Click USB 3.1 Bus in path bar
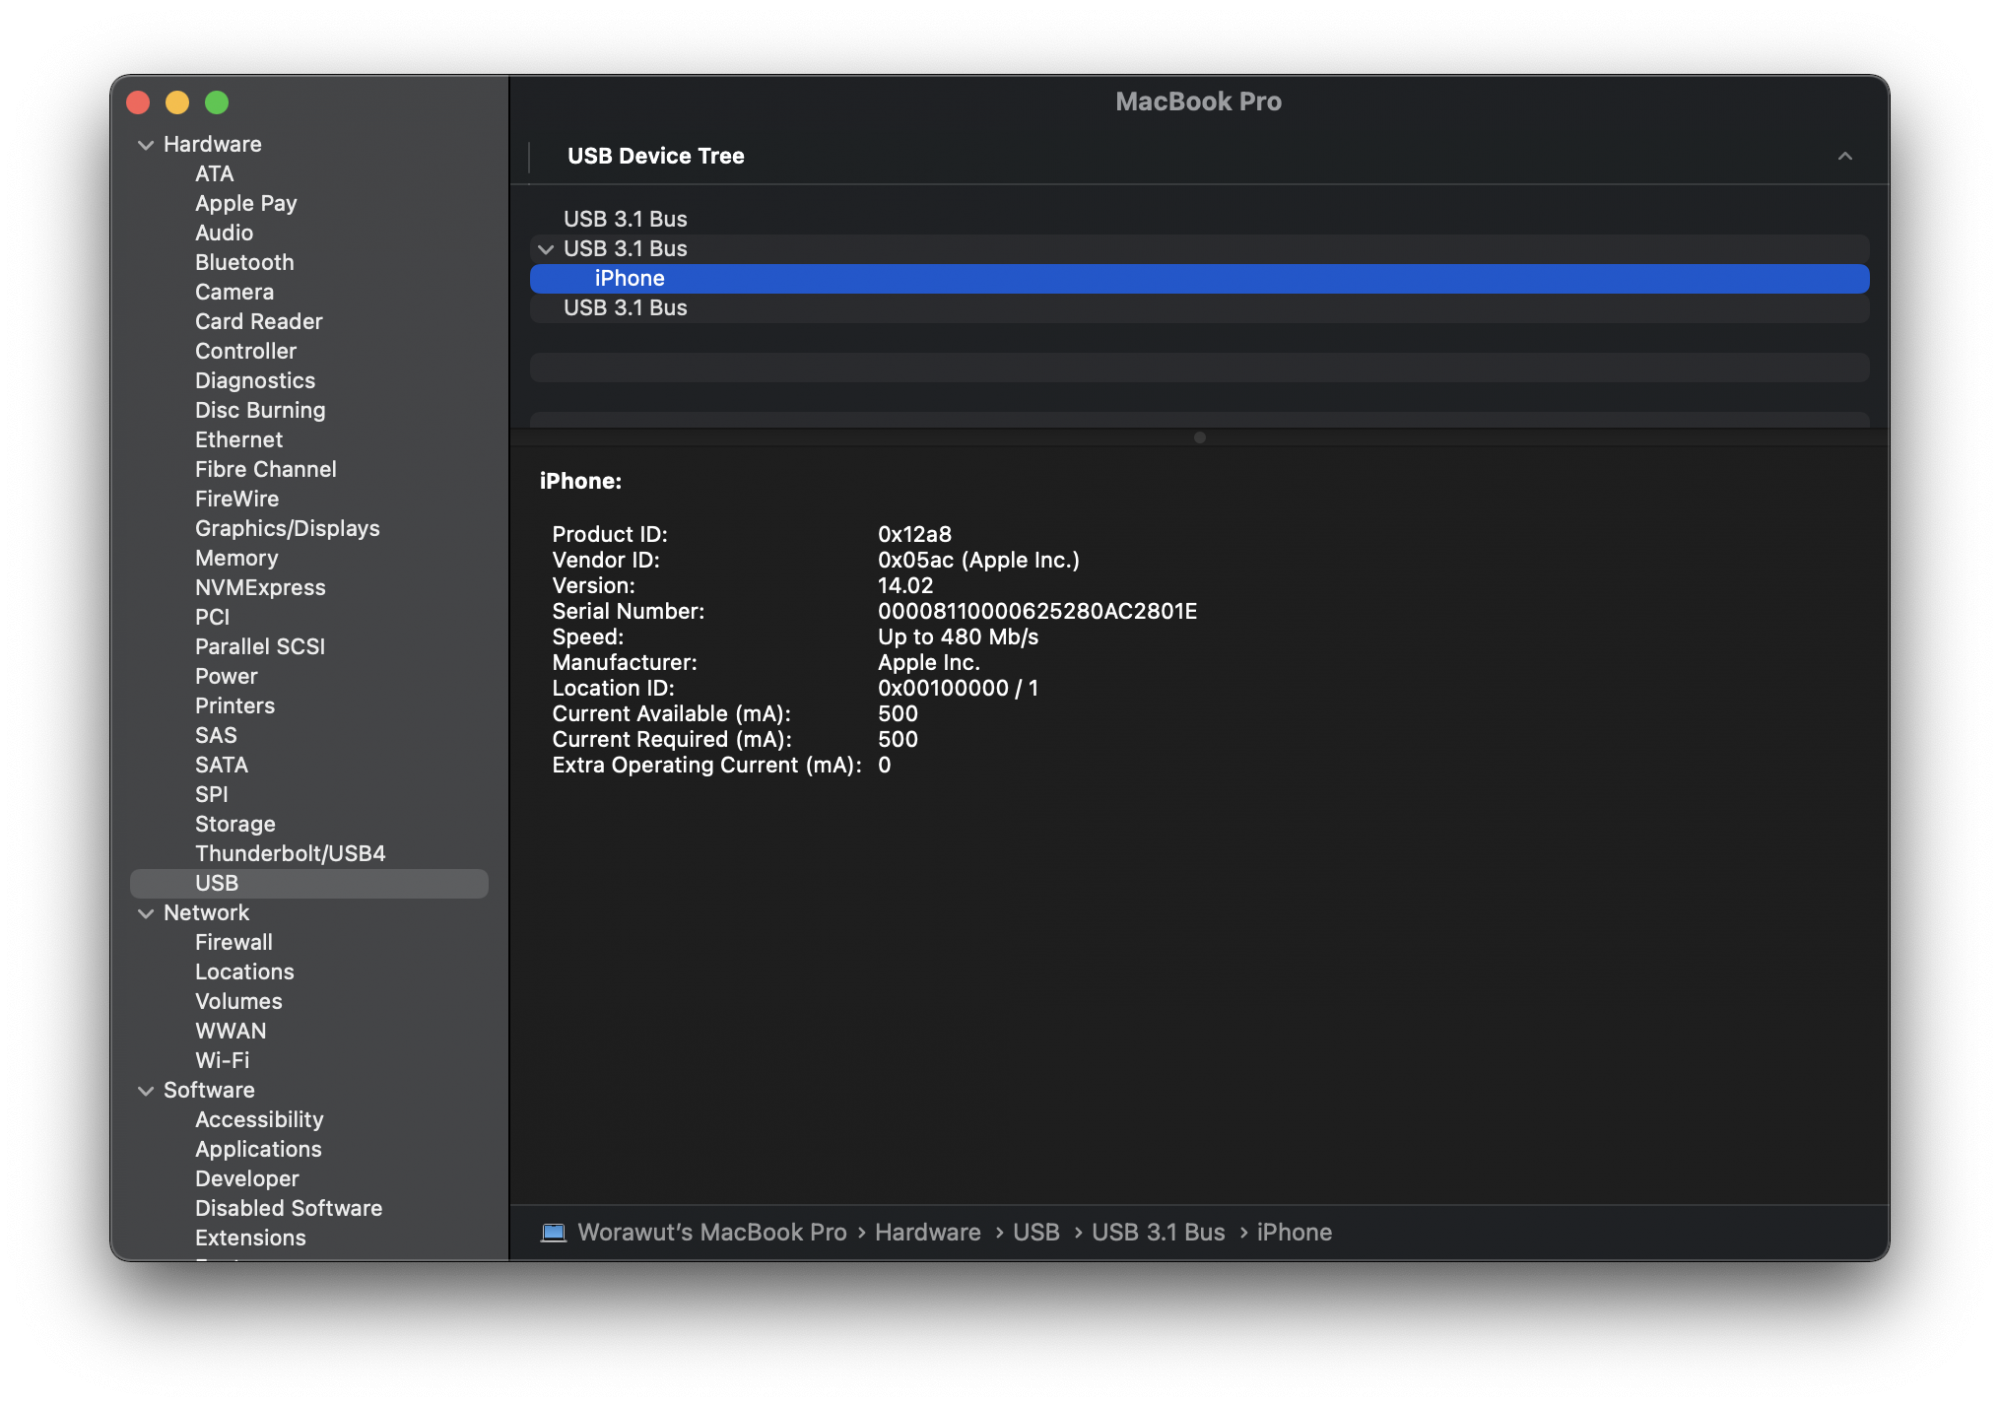Screen dimensions: 2000x1407 pos(1158,1232)
